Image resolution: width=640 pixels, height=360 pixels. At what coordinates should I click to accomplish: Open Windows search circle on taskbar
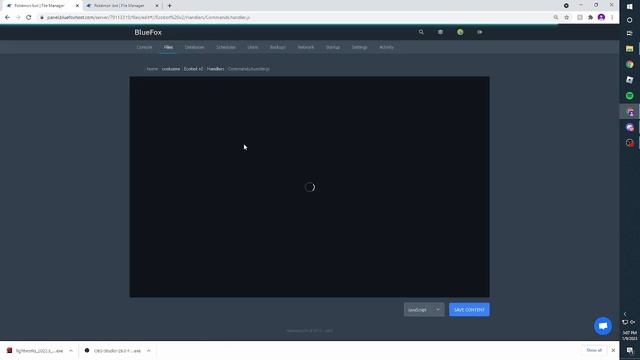point(630,20)
